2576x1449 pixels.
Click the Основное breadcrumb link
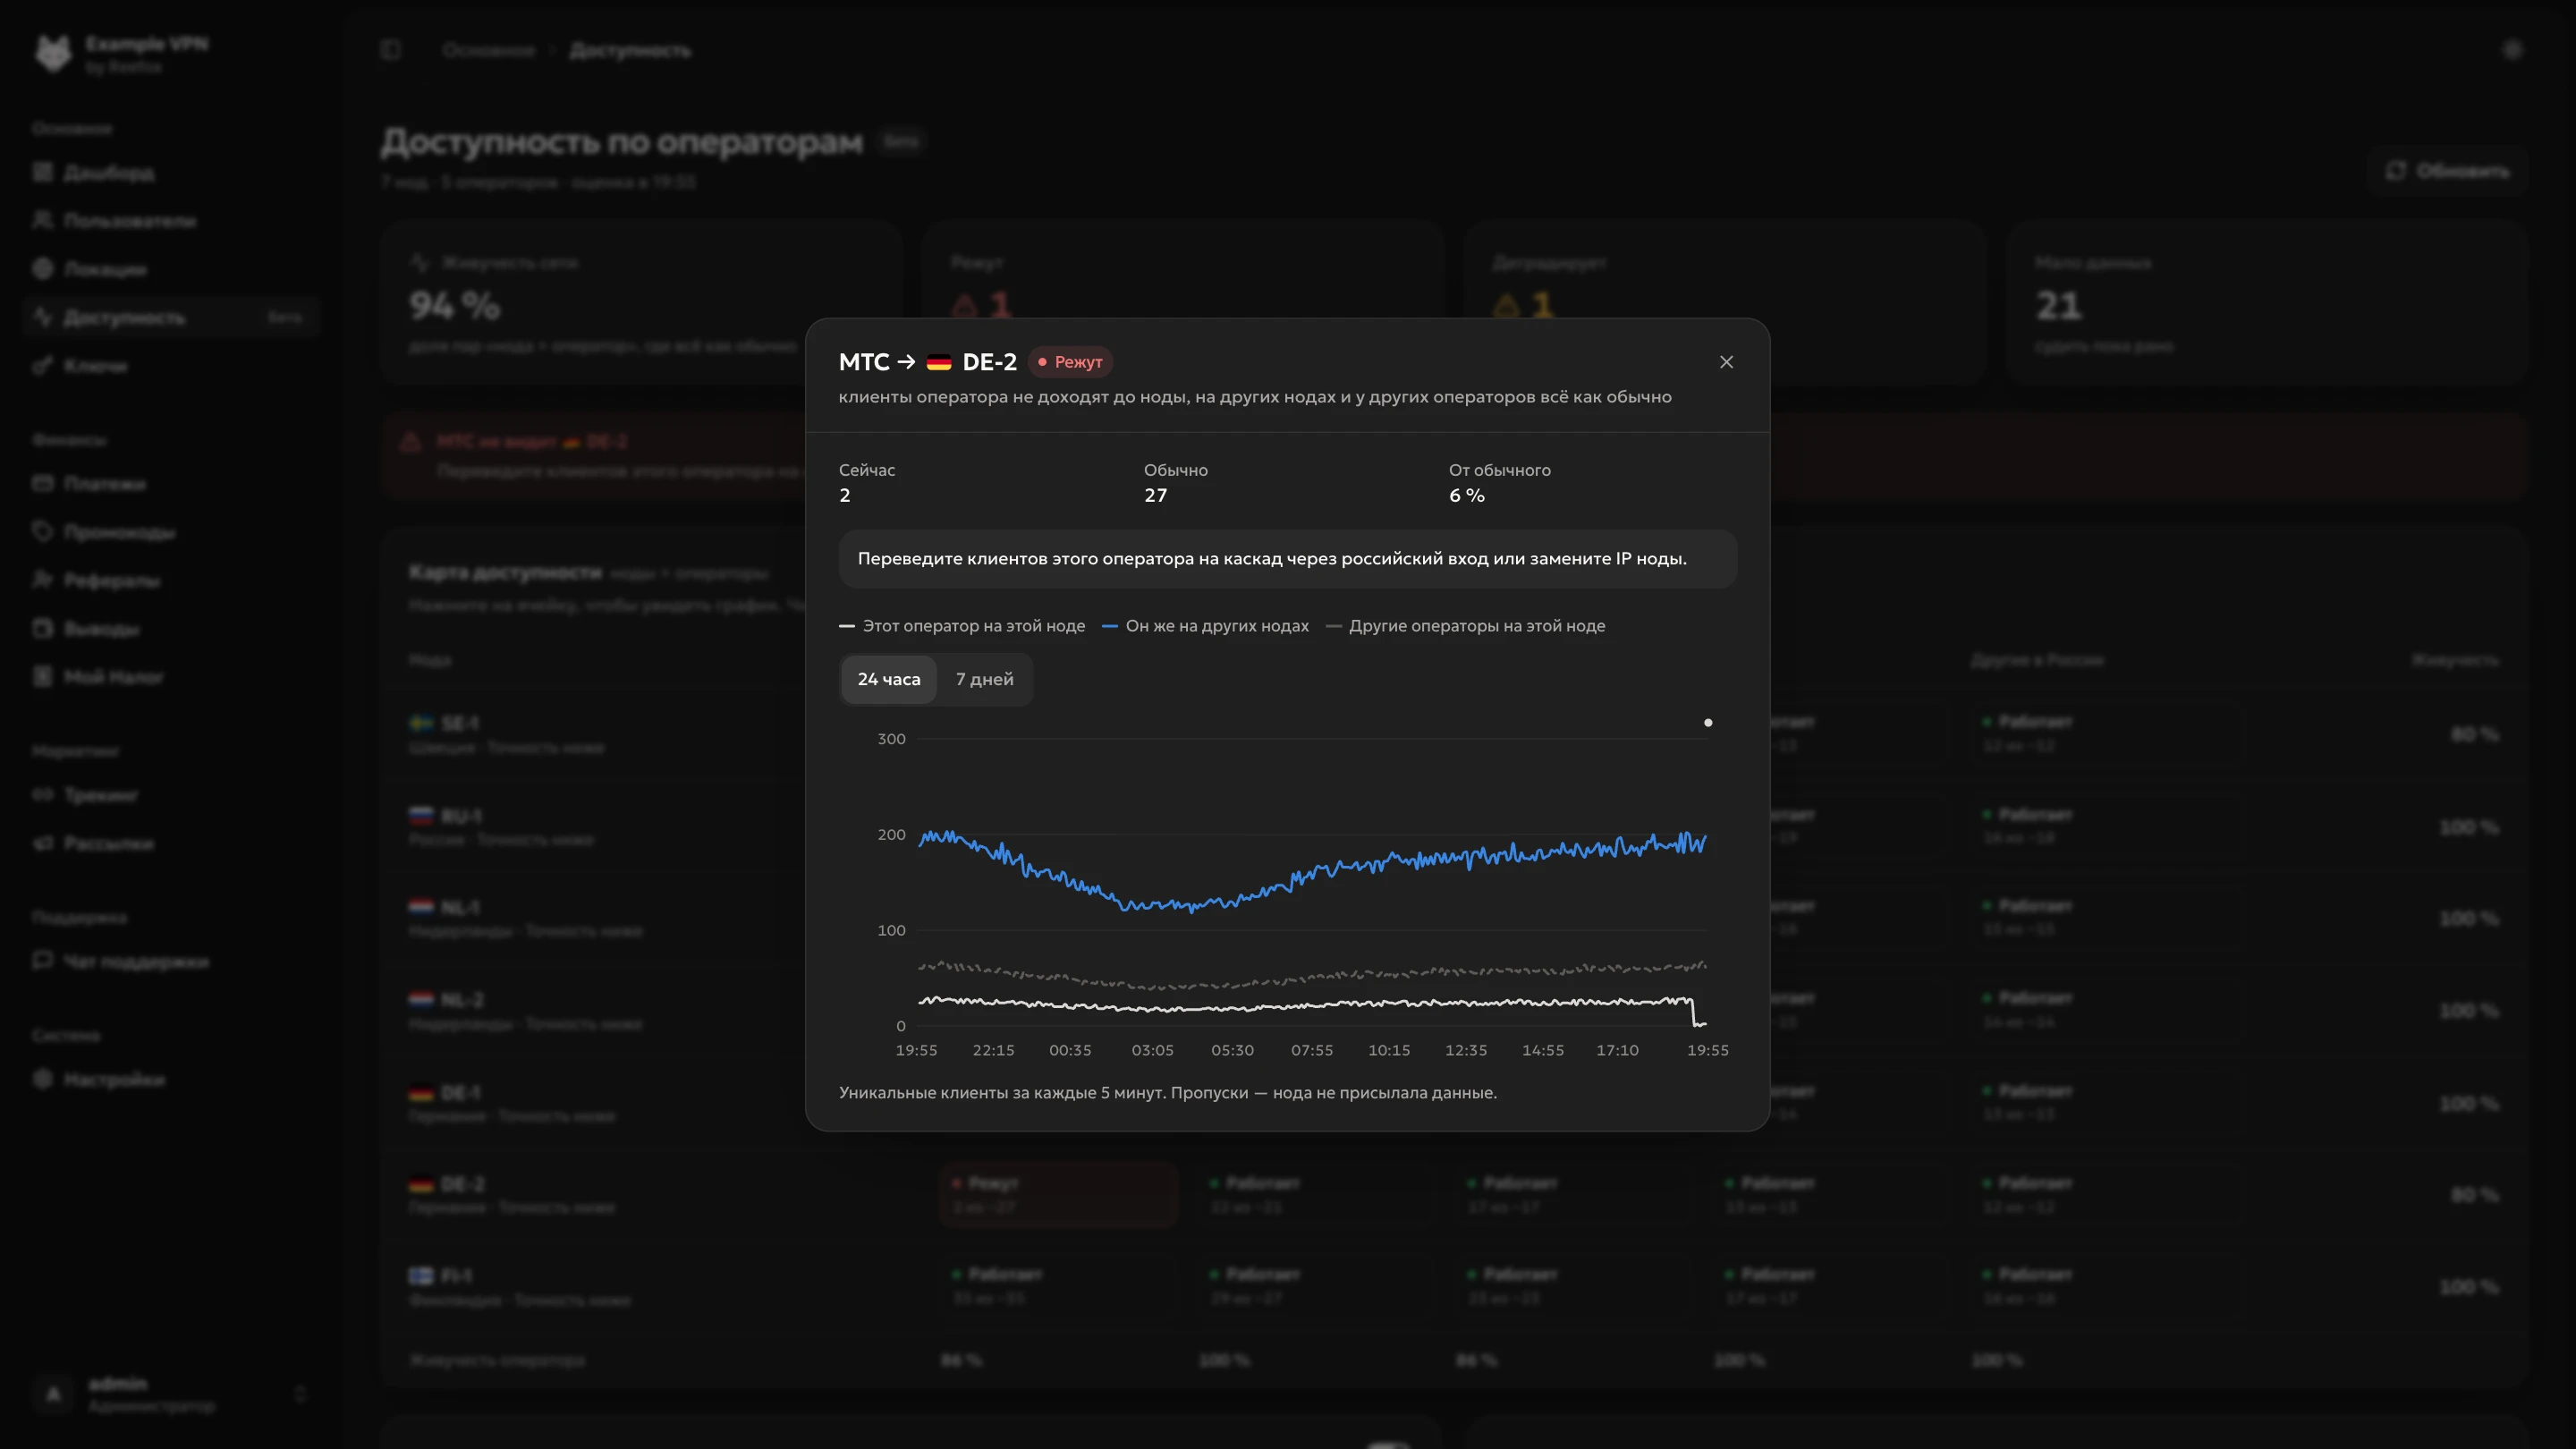point(489,50)
